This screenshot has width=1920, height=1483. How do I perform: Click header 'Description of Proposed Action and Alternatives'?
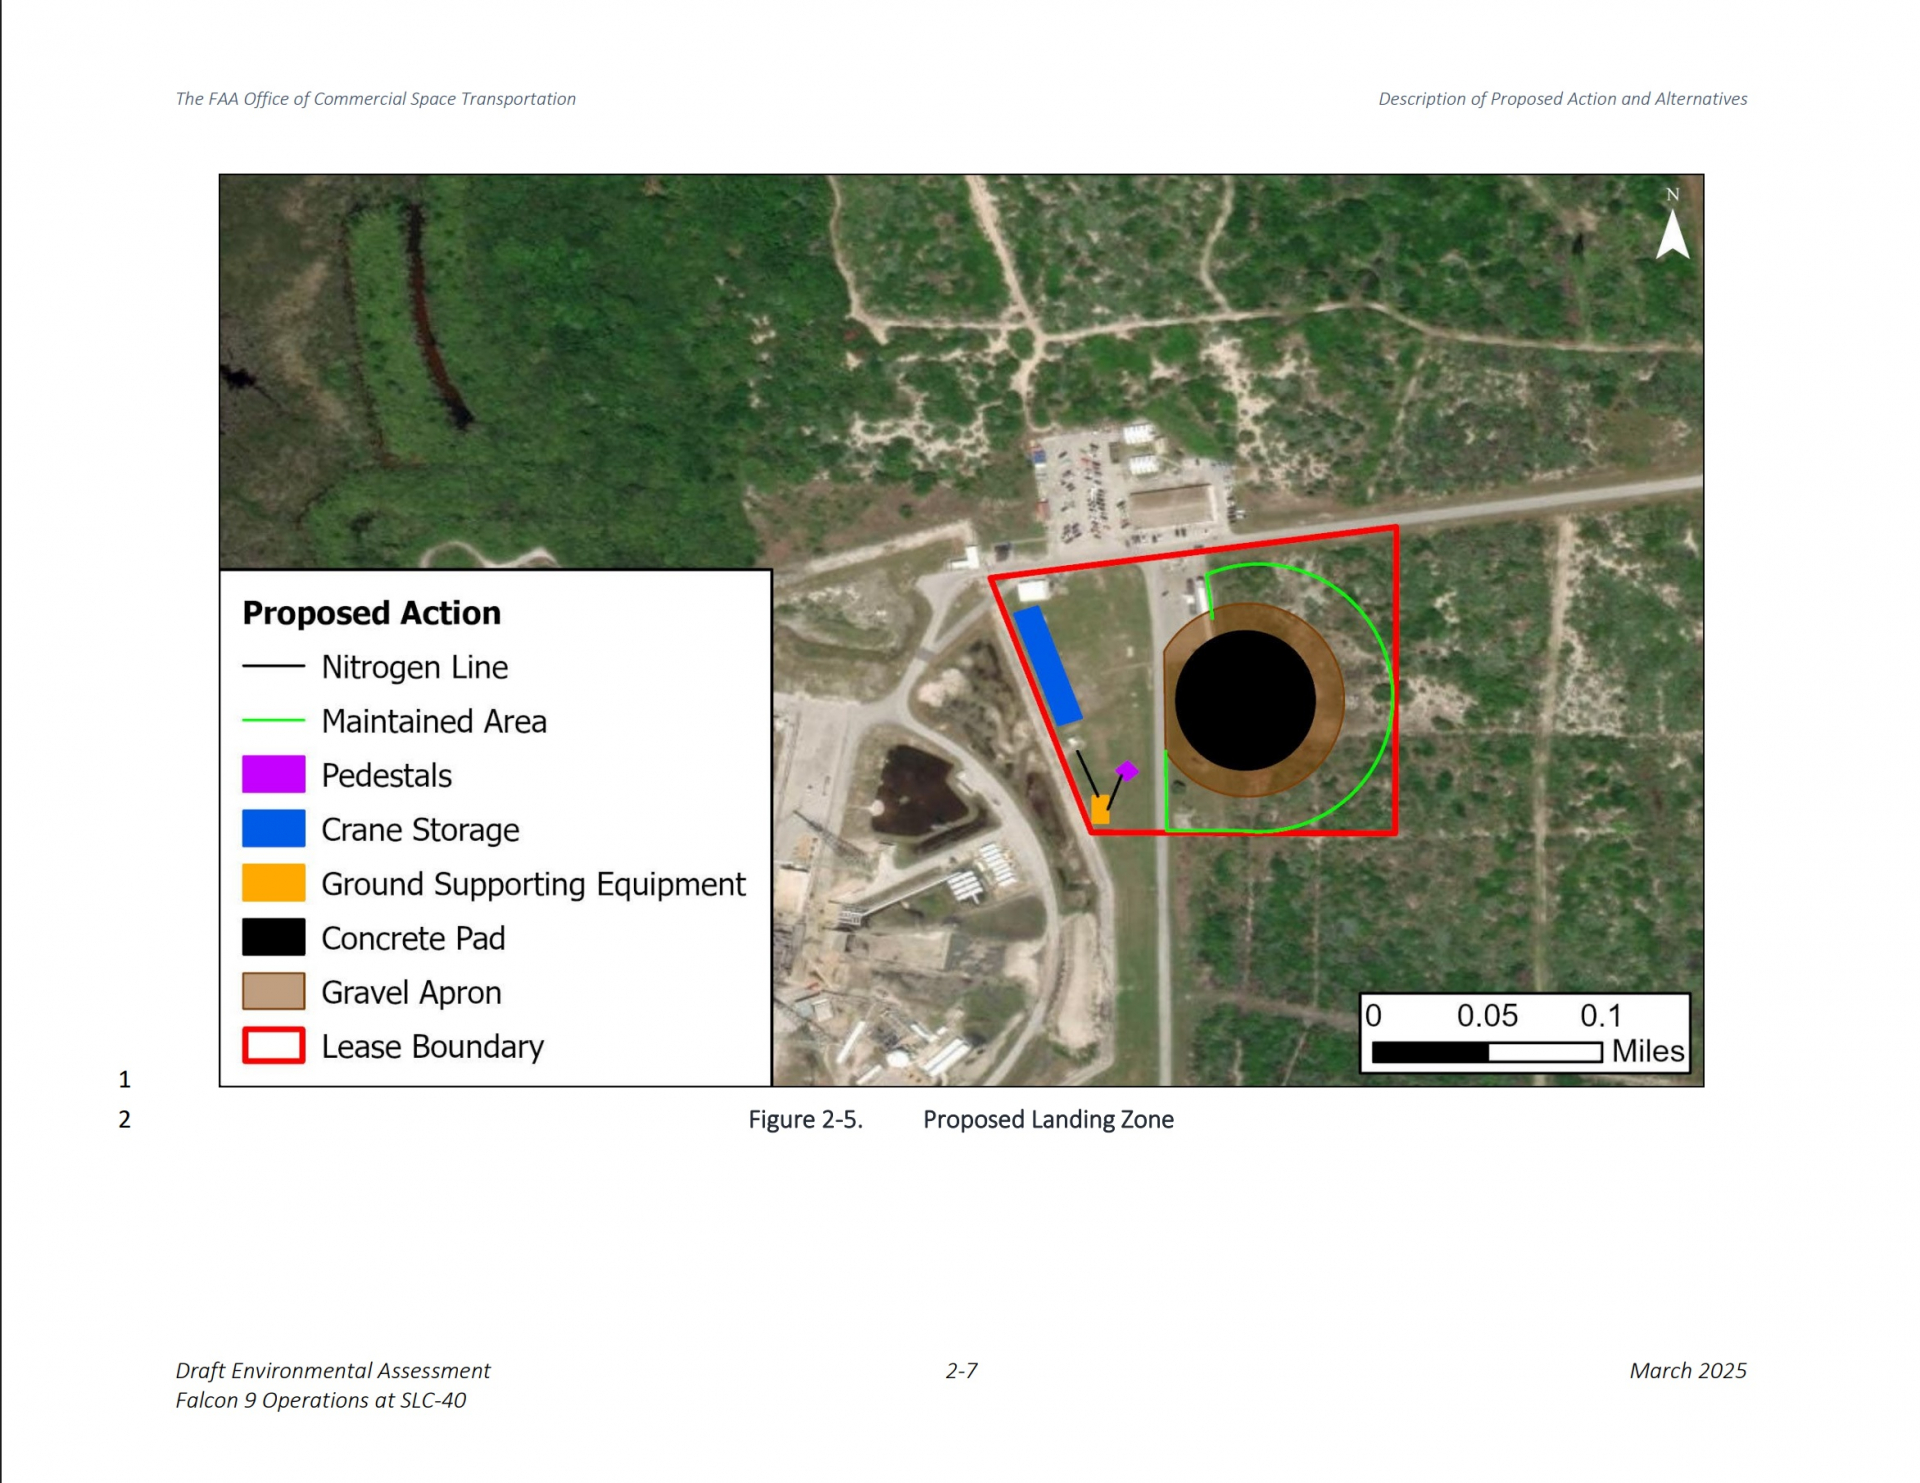(1562, 99)
